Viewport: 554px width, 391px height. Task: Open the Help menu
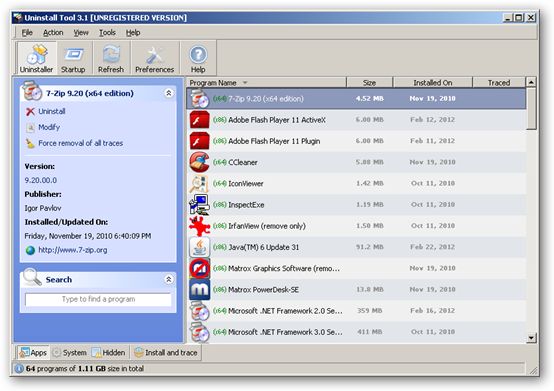click(133, 32)
